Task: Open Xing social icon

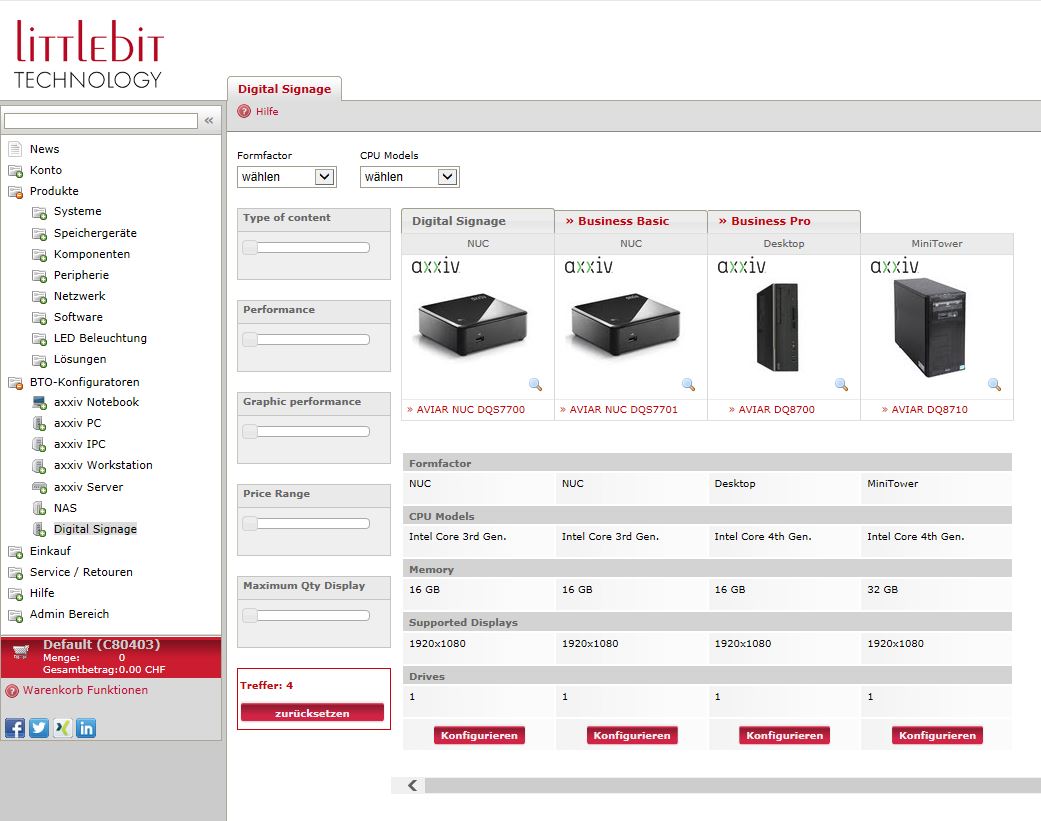Action: coord(62,728)
